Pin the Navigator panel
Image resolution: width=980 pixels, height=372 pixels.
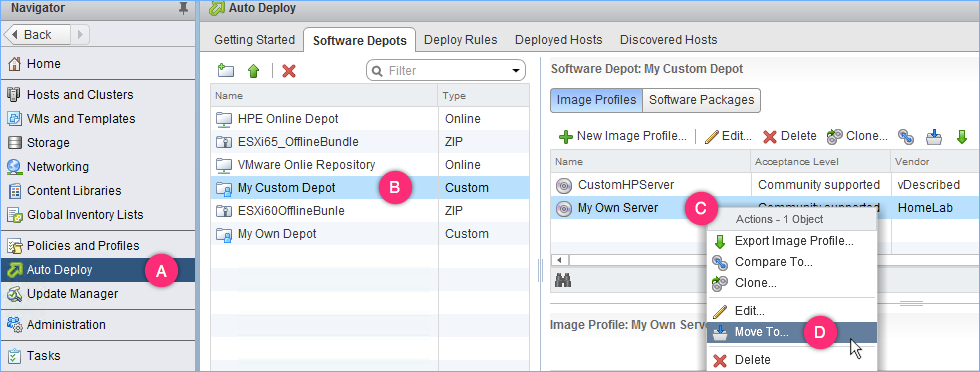[x=182, y=8]
